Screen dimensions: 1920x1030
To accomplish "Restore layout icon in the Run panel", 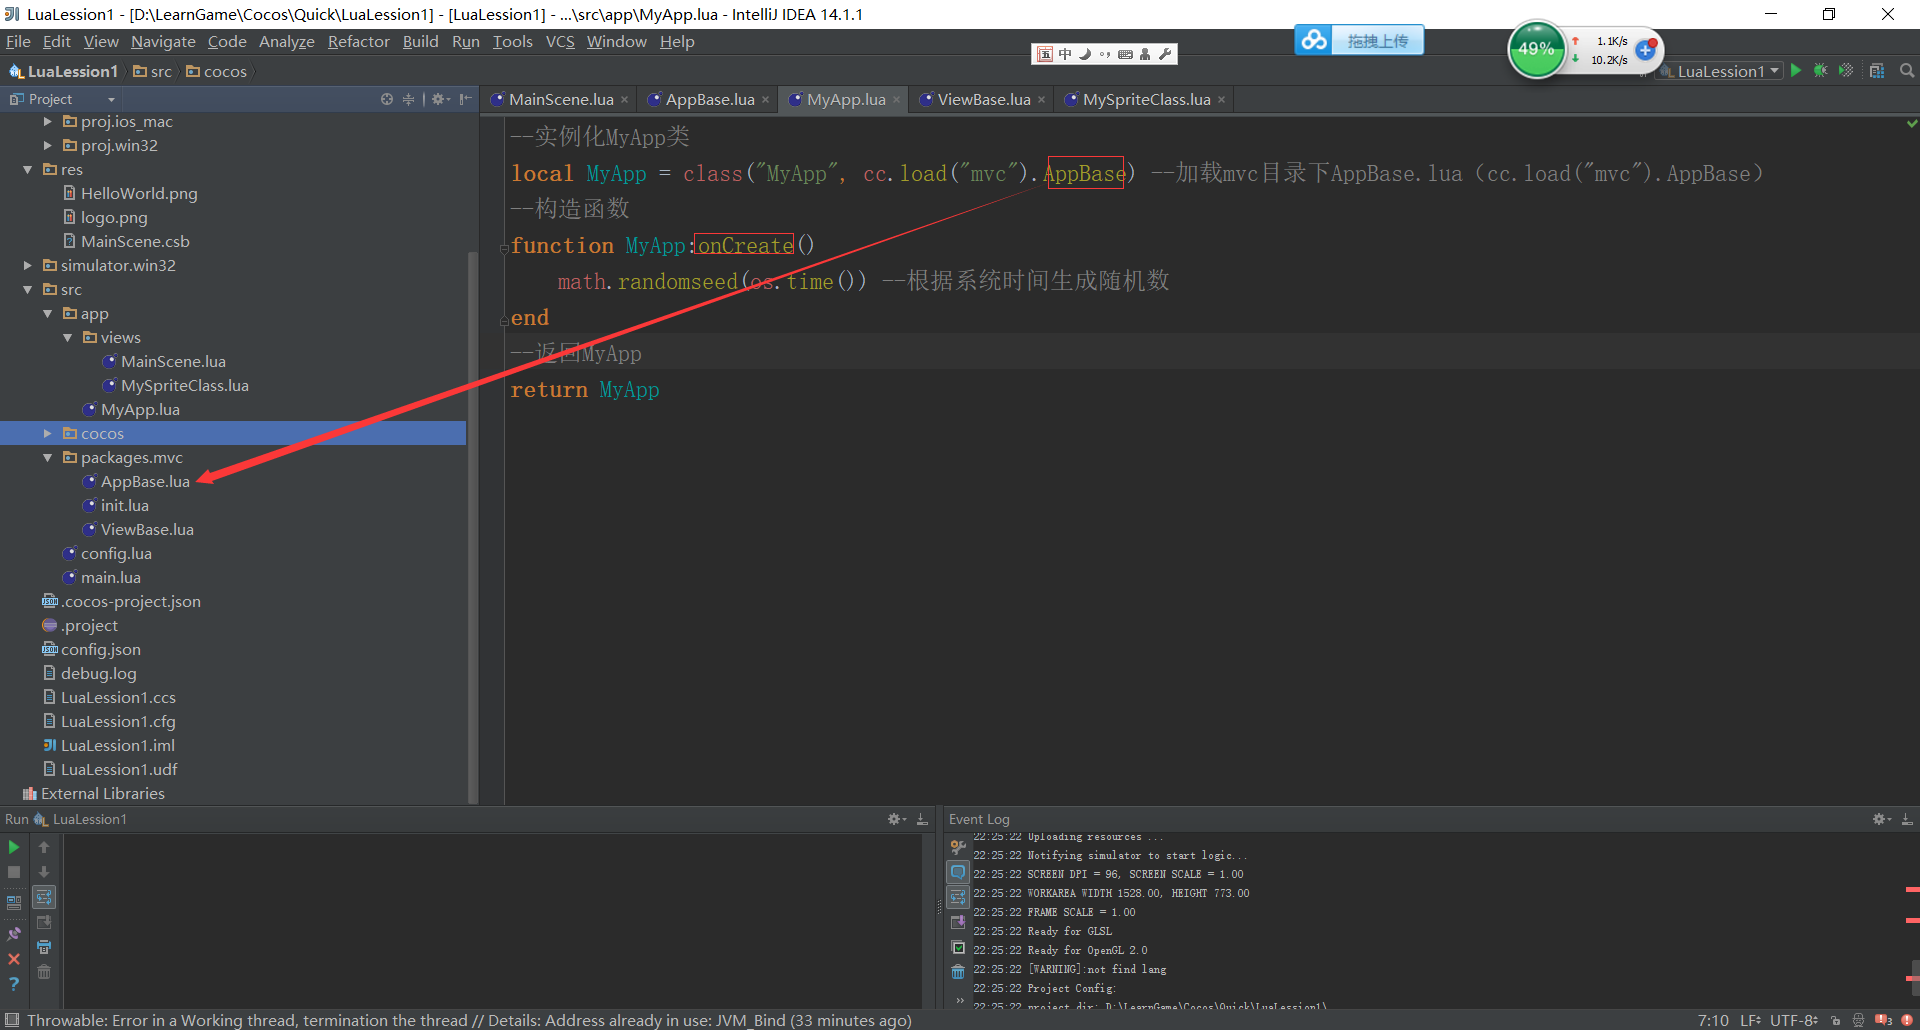I will tap(14, 902).
